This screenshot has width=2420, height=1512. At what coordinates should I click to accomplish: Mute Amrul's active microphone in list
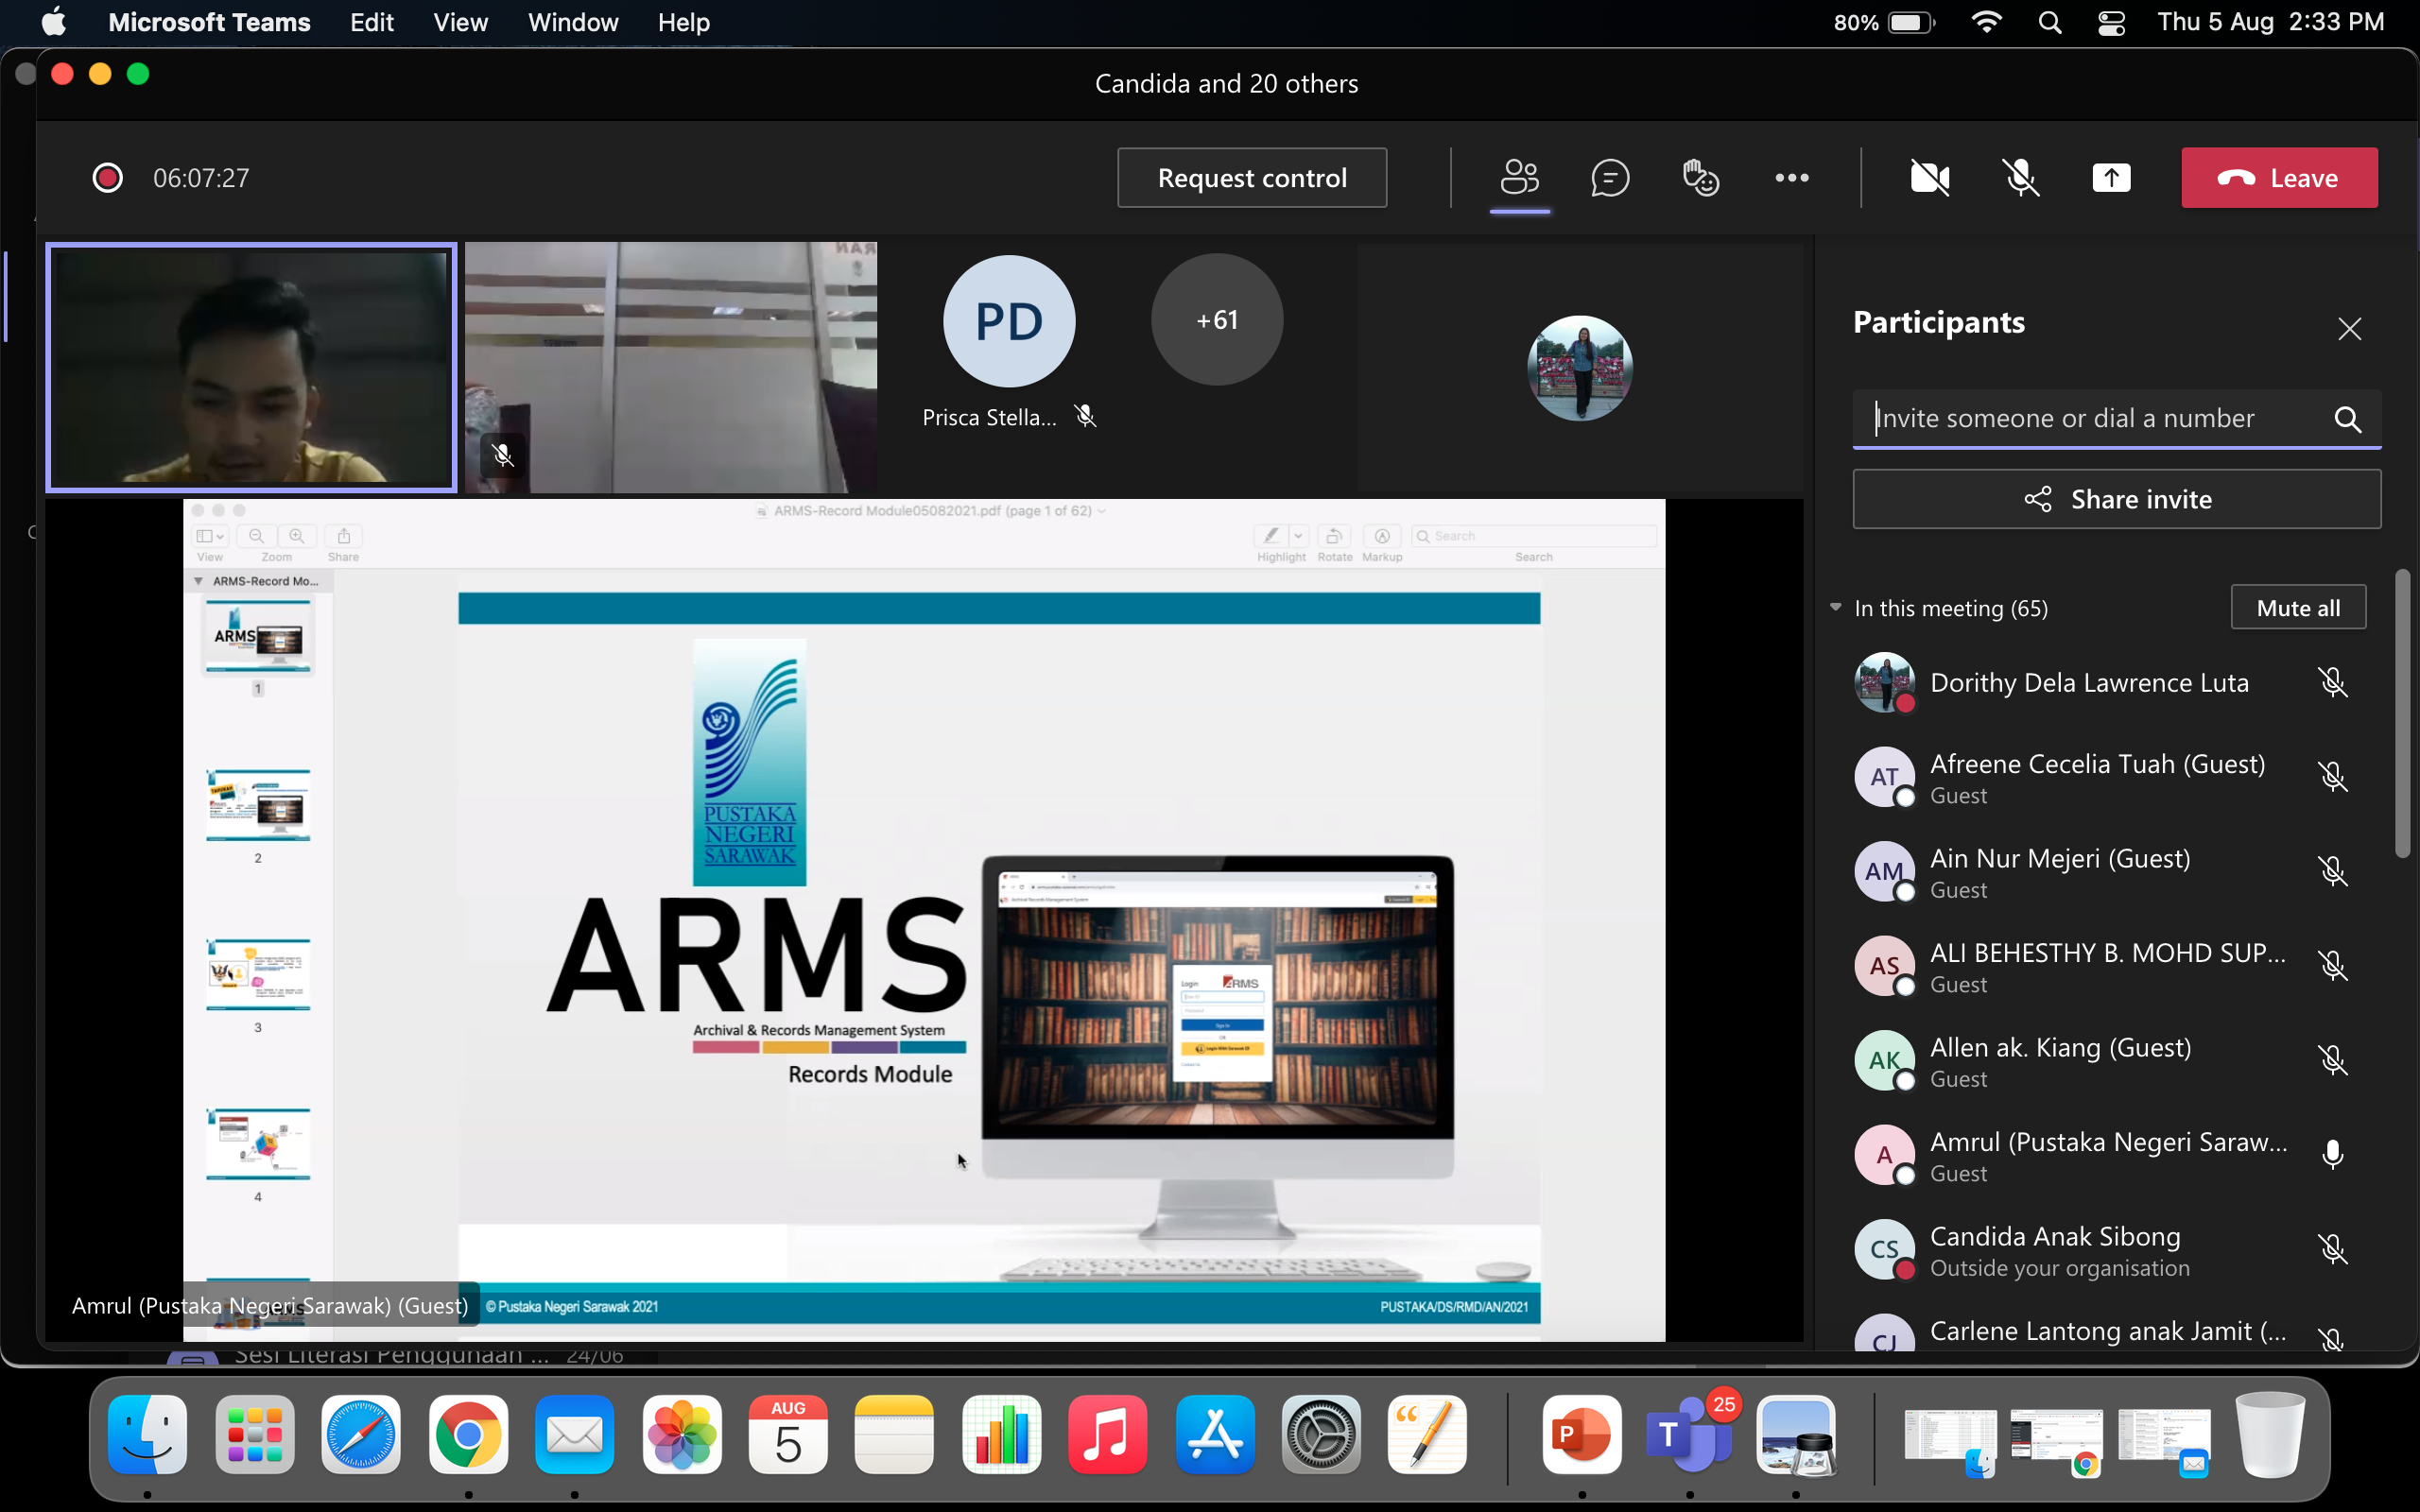click(x=2332, y=1155)
